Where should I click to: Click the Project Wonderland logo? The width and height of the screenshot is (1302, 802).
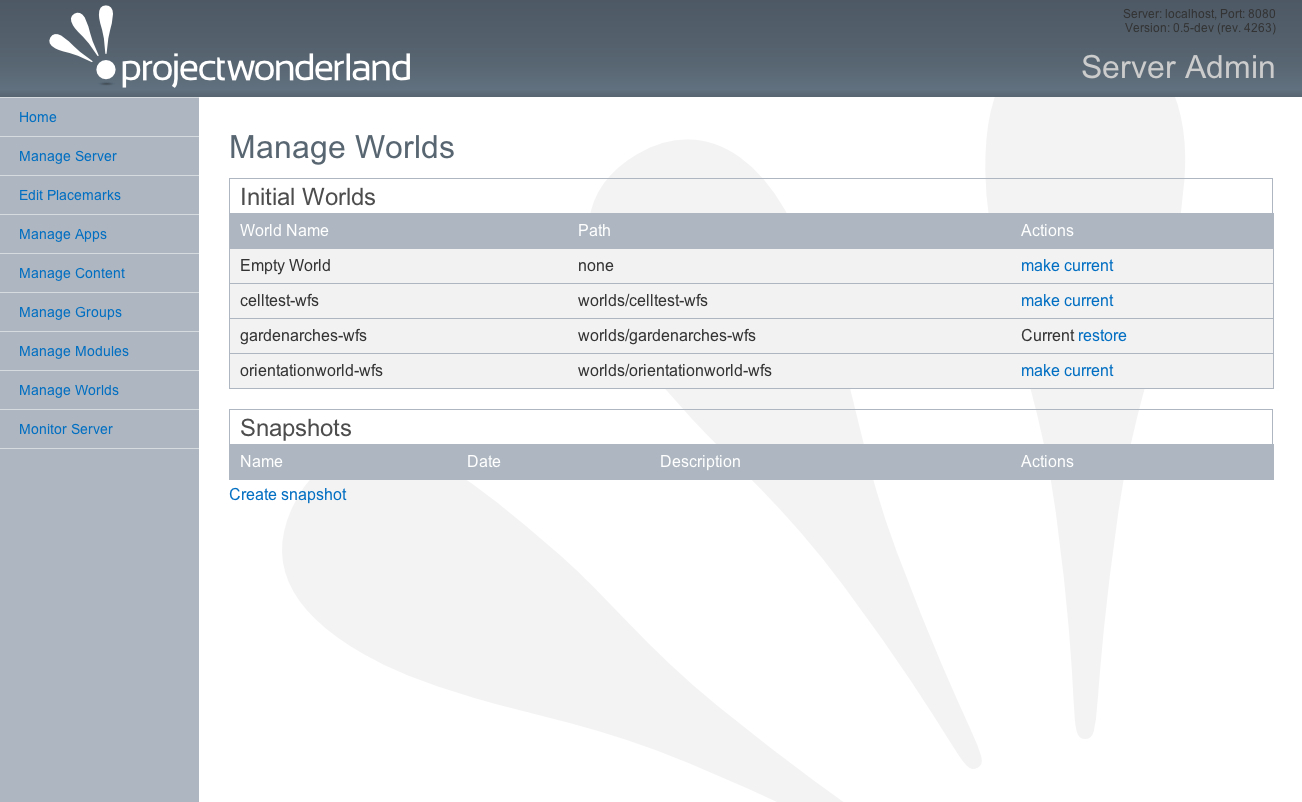[x=230, y=51]
